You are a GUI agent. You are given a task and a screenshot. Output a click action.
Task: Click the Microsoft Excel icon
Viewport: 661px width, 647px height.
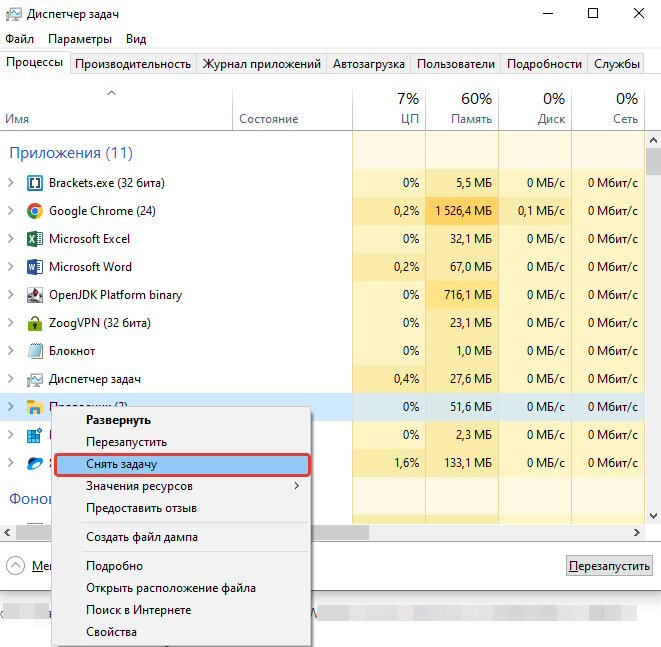coord(35,239)
